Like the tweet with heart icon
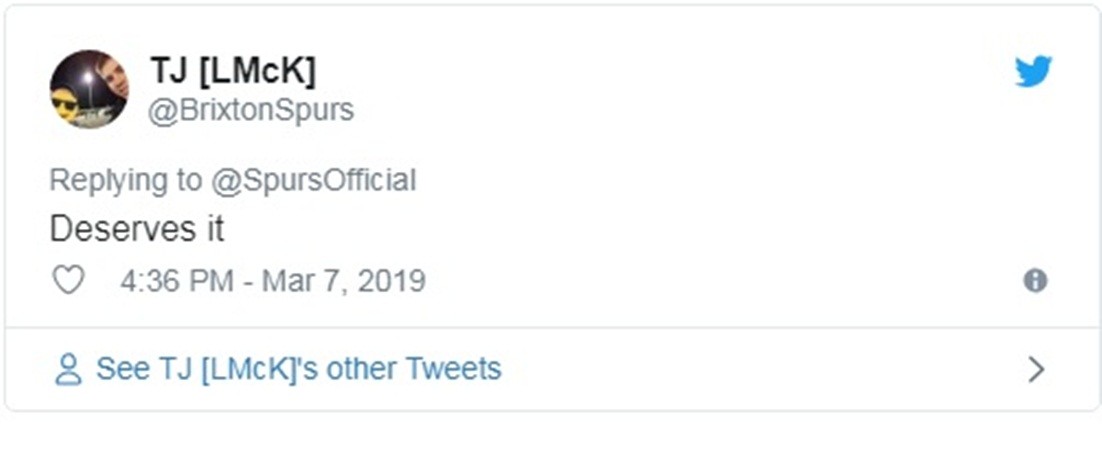 (x=68, y=281)
